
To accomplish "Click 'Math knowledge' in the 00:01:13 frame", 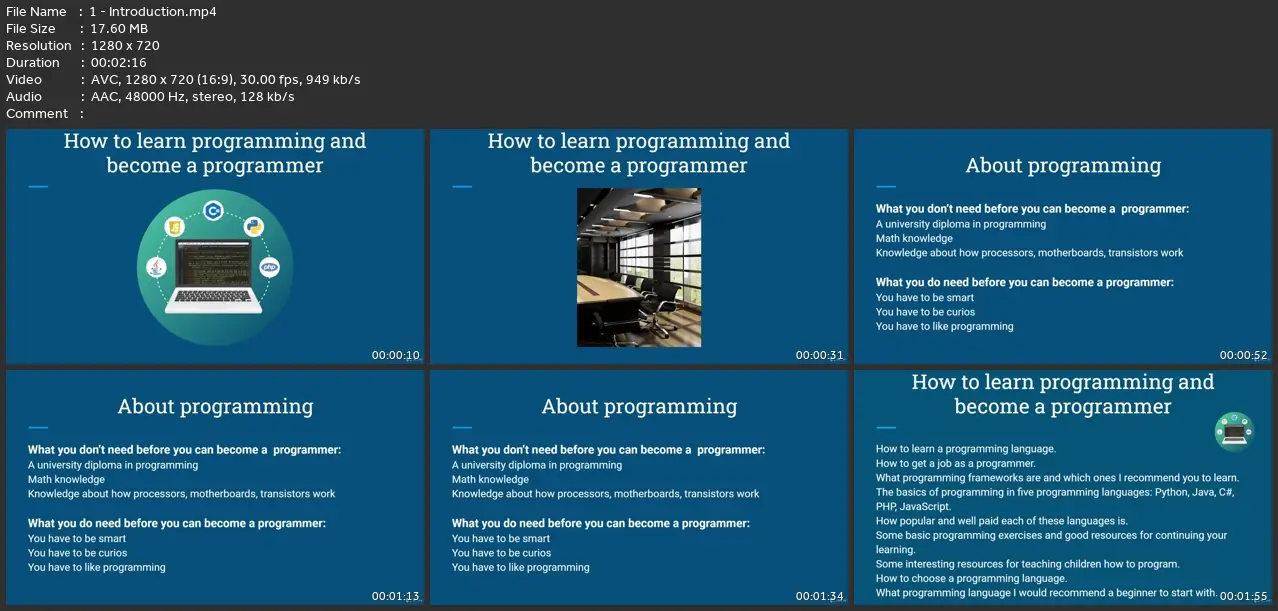I will 66,479.
